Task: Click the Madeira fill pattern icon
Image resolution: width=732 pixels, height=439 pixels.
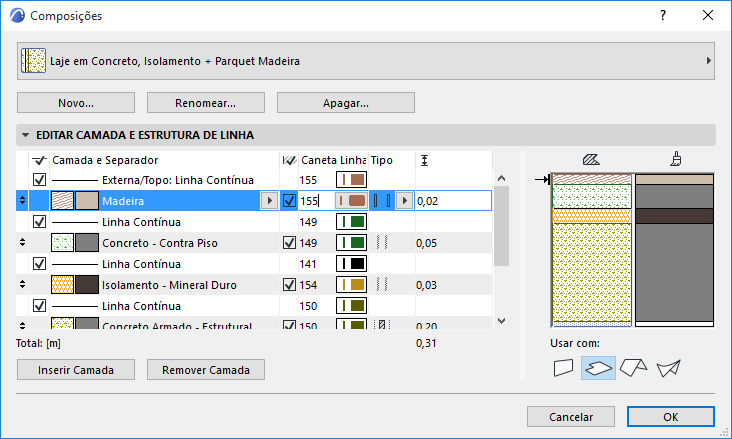Action: point(63,201)
